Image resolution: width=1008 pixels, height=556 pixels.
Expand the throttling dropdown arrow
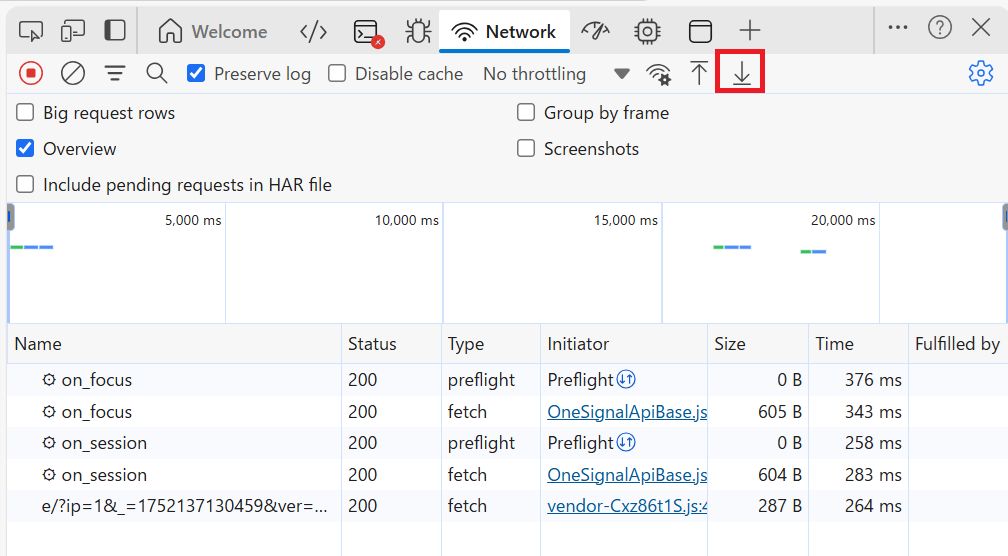pyautogui.click(x=622, y=74)
